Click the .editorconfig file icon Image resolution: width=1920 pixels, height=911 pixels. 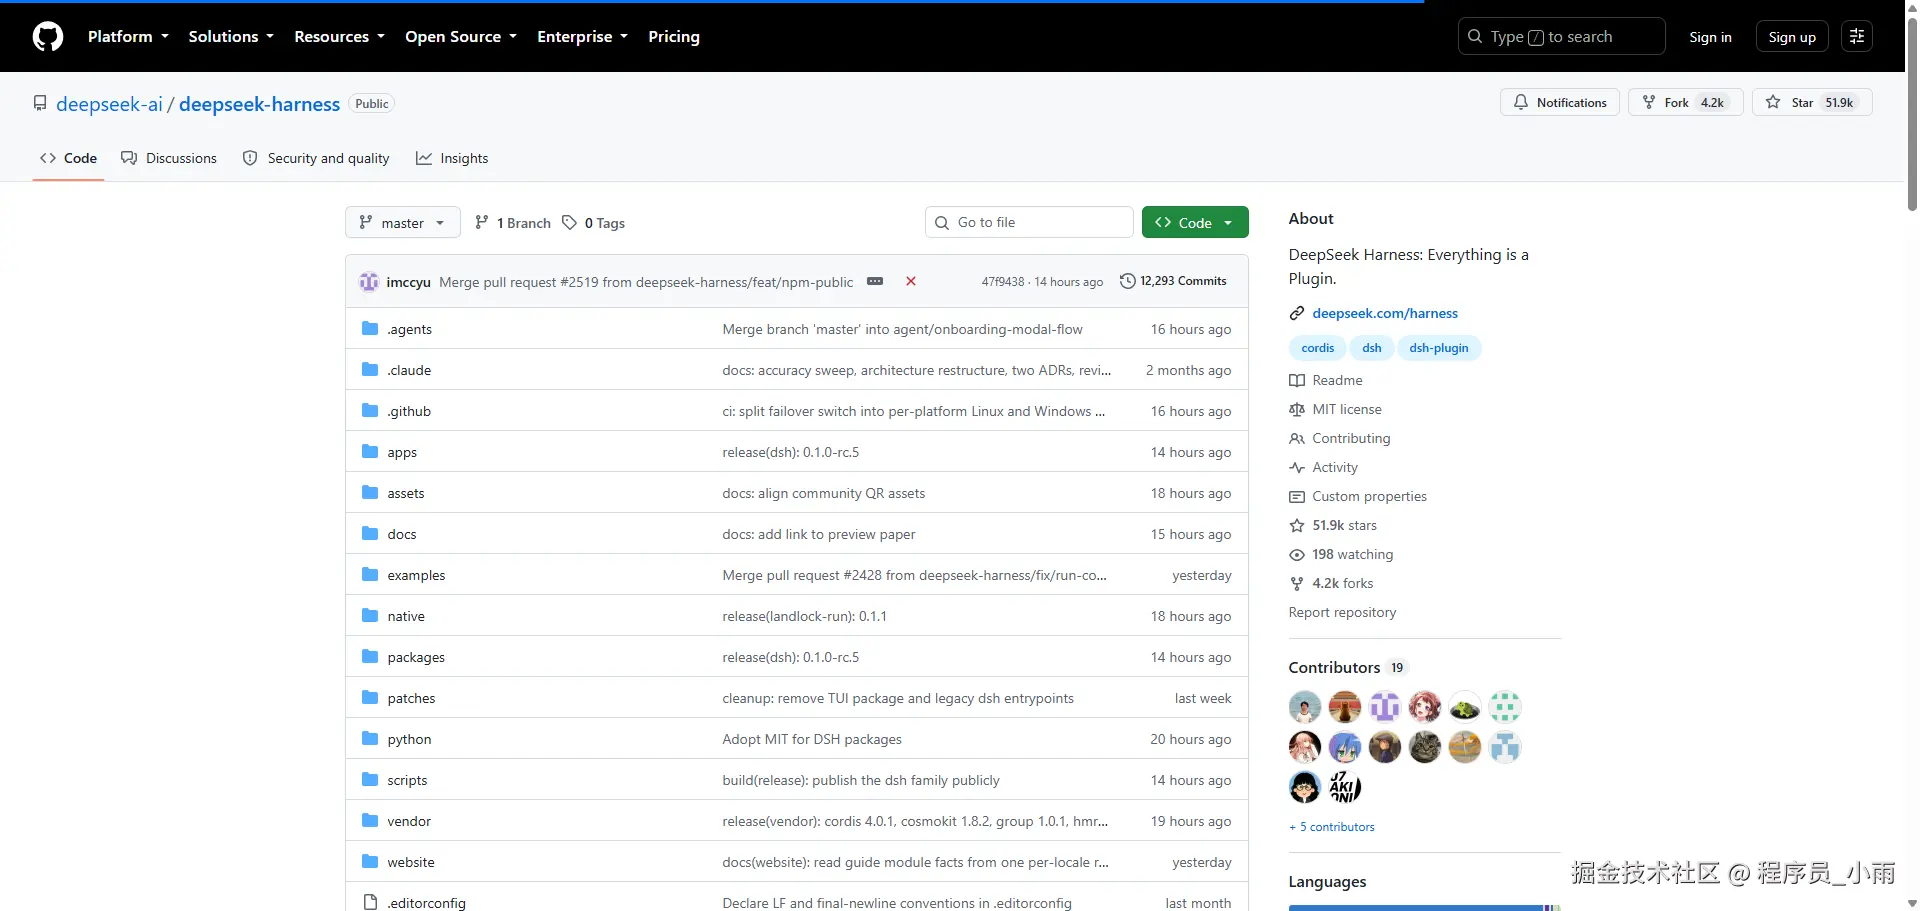(370, 903)
